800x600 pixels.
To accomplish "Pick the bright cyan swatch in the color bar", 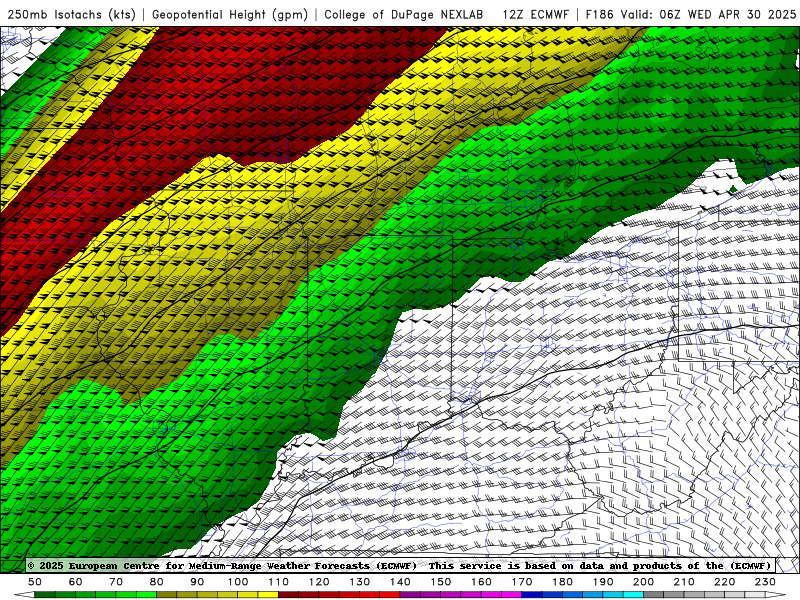I will [x=633, y=595].
